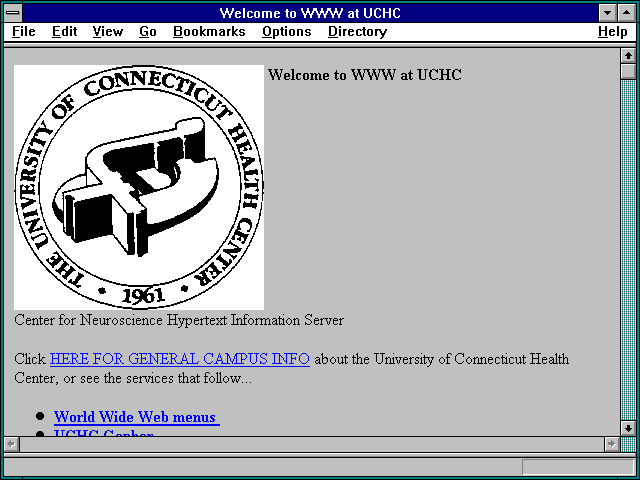Click the vertical scrollbar thumb
The image size is (640, 480).
point(628,71)
